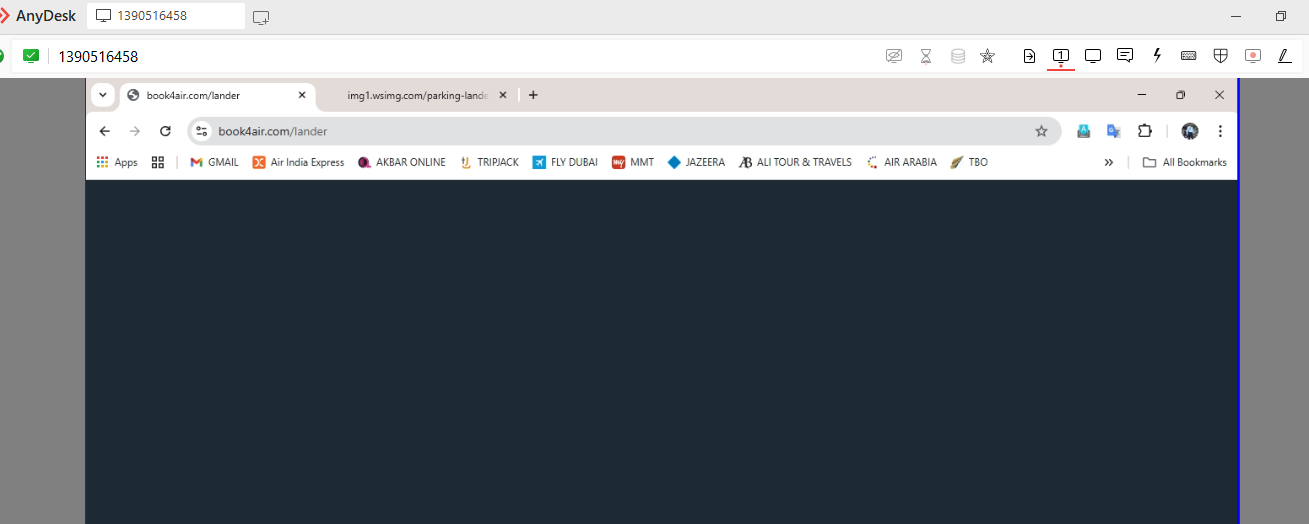Reload the page in Chrome
Image resolution: width=1309 pixels, height=524 pixels.
tap(166, 131)
